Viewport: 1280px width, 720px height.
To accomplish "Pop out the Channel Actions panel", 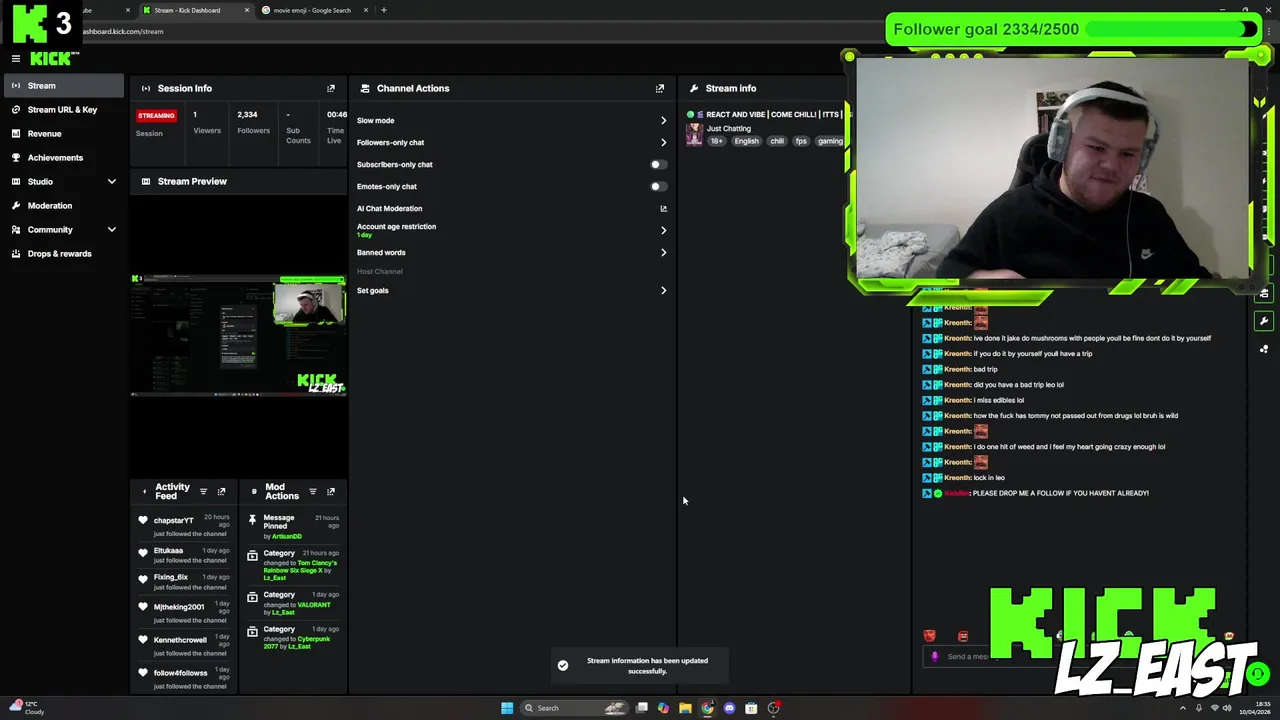I will point(660,88).
